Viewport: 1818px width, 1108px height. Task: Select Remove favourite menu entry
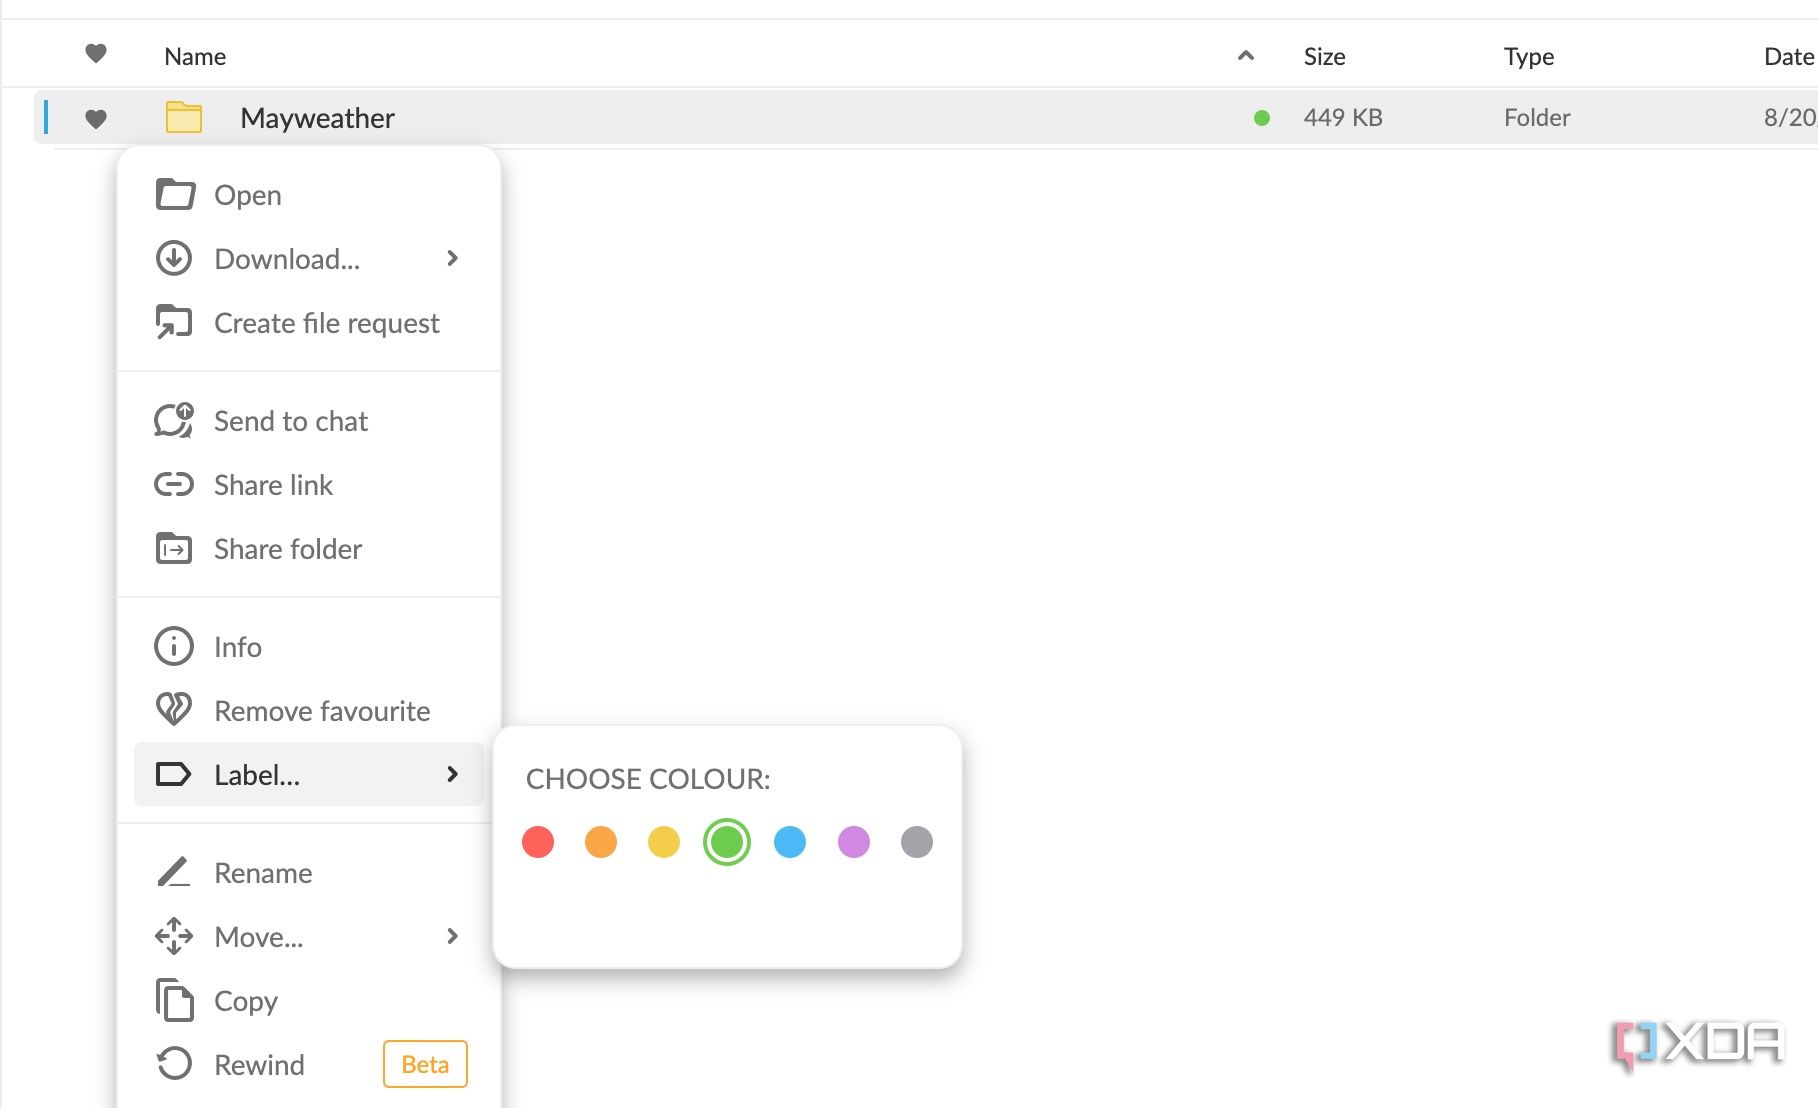point(309,710)
